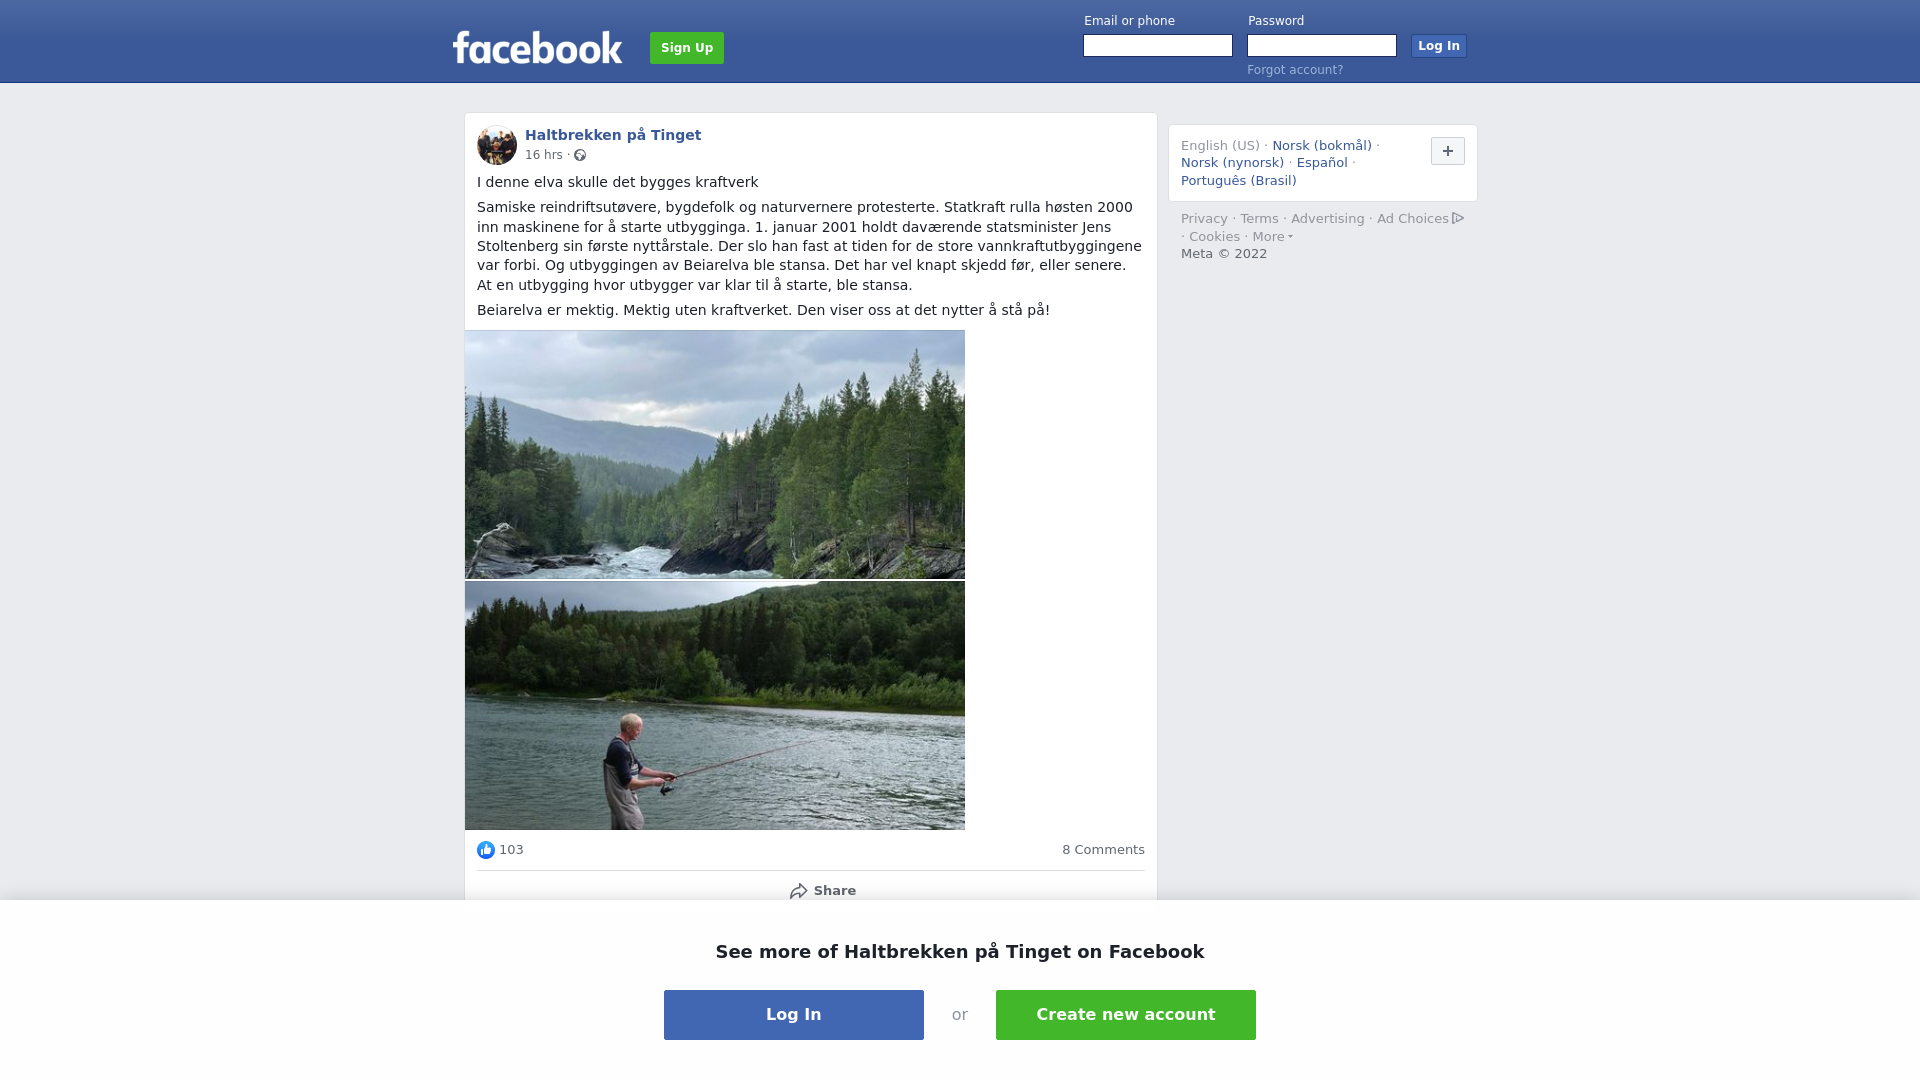This screenshot has width=1920, height=1080.
Task: View the 8 Comments link
Action: click(1103, 850)
